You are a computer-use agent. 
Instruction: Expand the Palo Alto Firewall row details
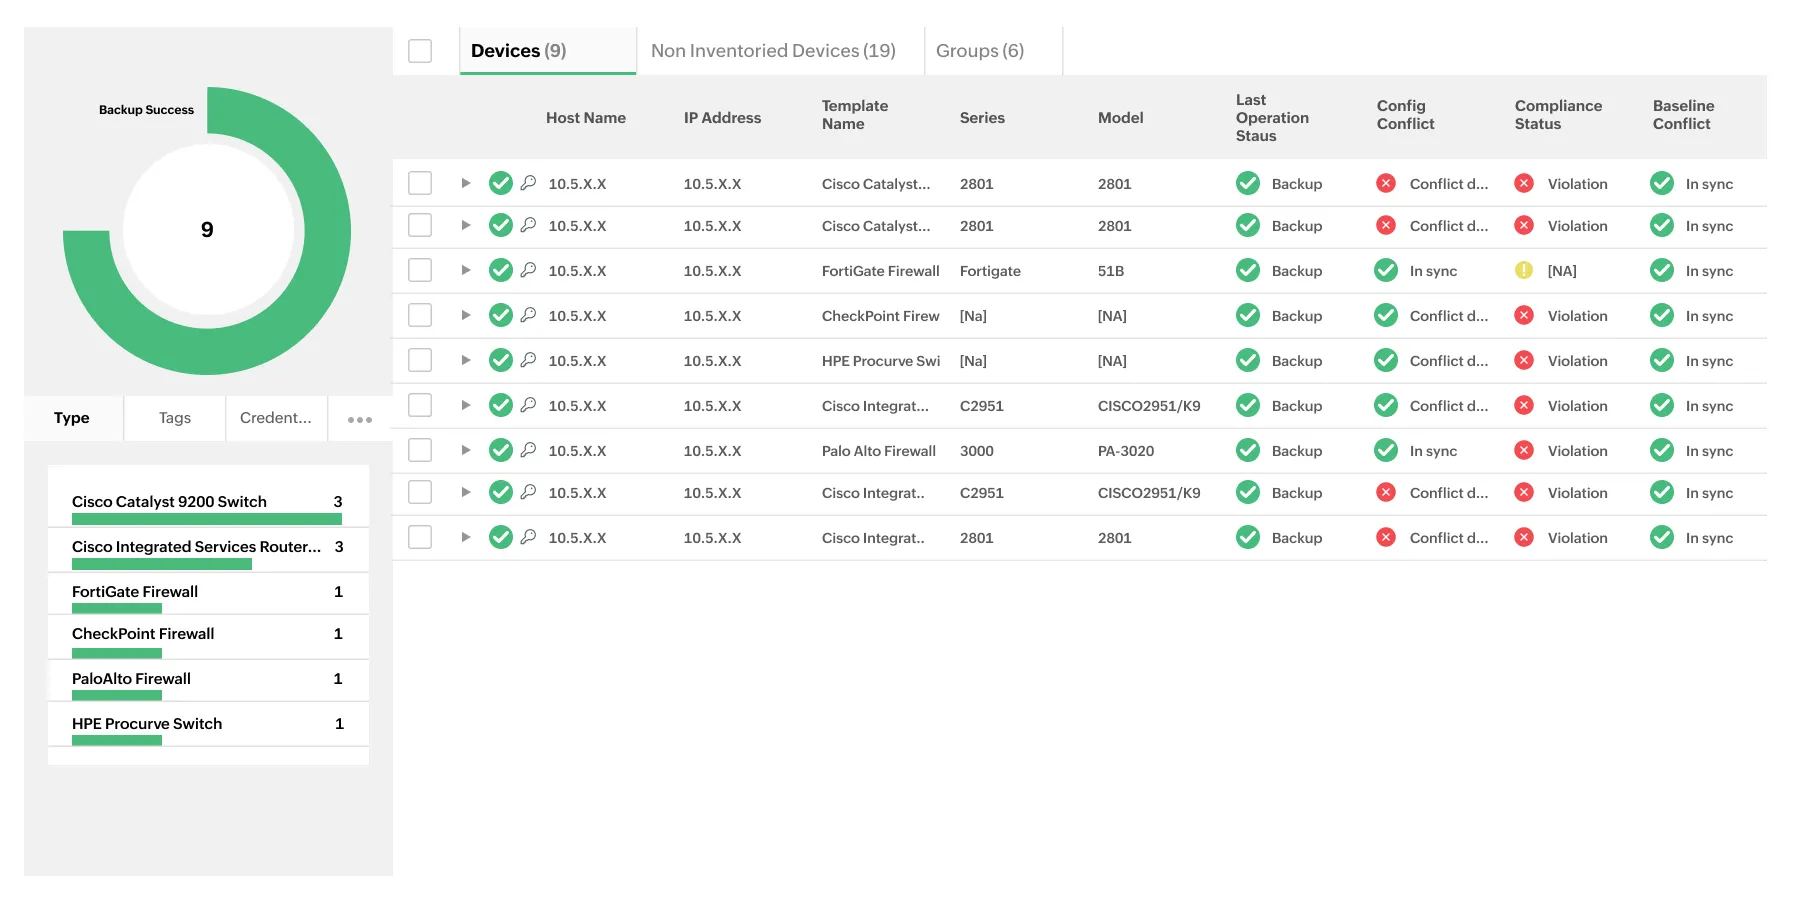coord(465,450)
